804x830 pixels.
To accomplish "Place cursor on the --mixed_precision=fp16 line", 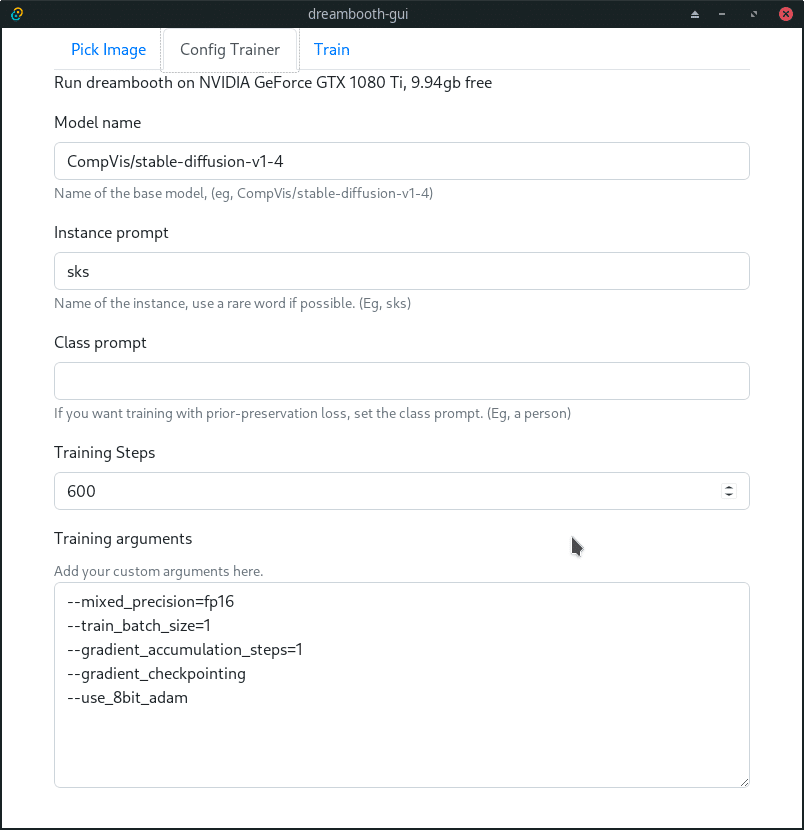I will [150, 602].
